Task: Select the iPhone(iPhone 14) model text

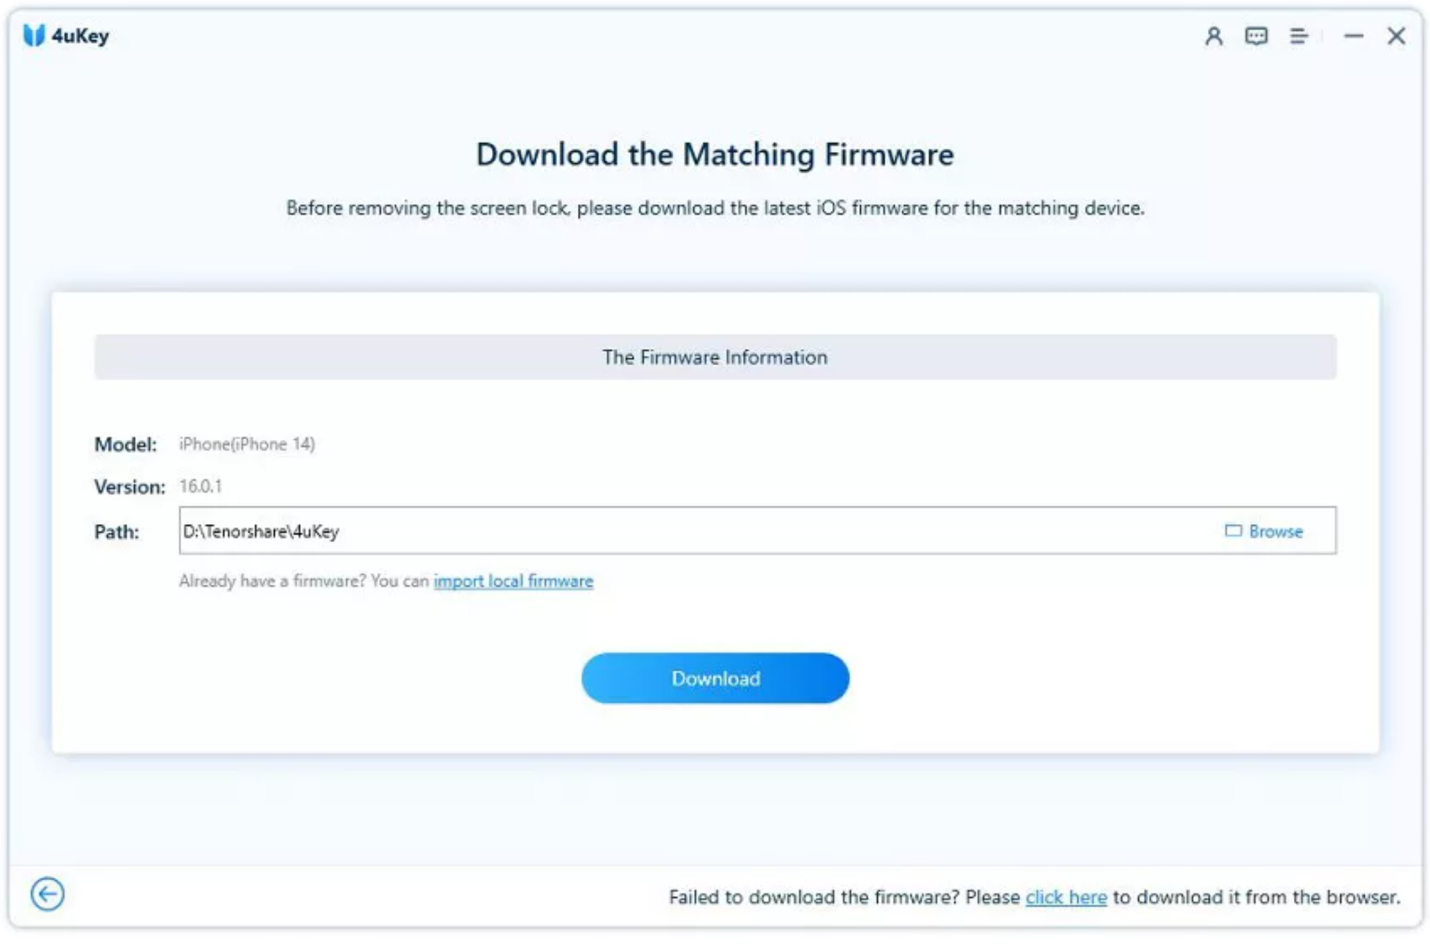Action: coord(247,444)
